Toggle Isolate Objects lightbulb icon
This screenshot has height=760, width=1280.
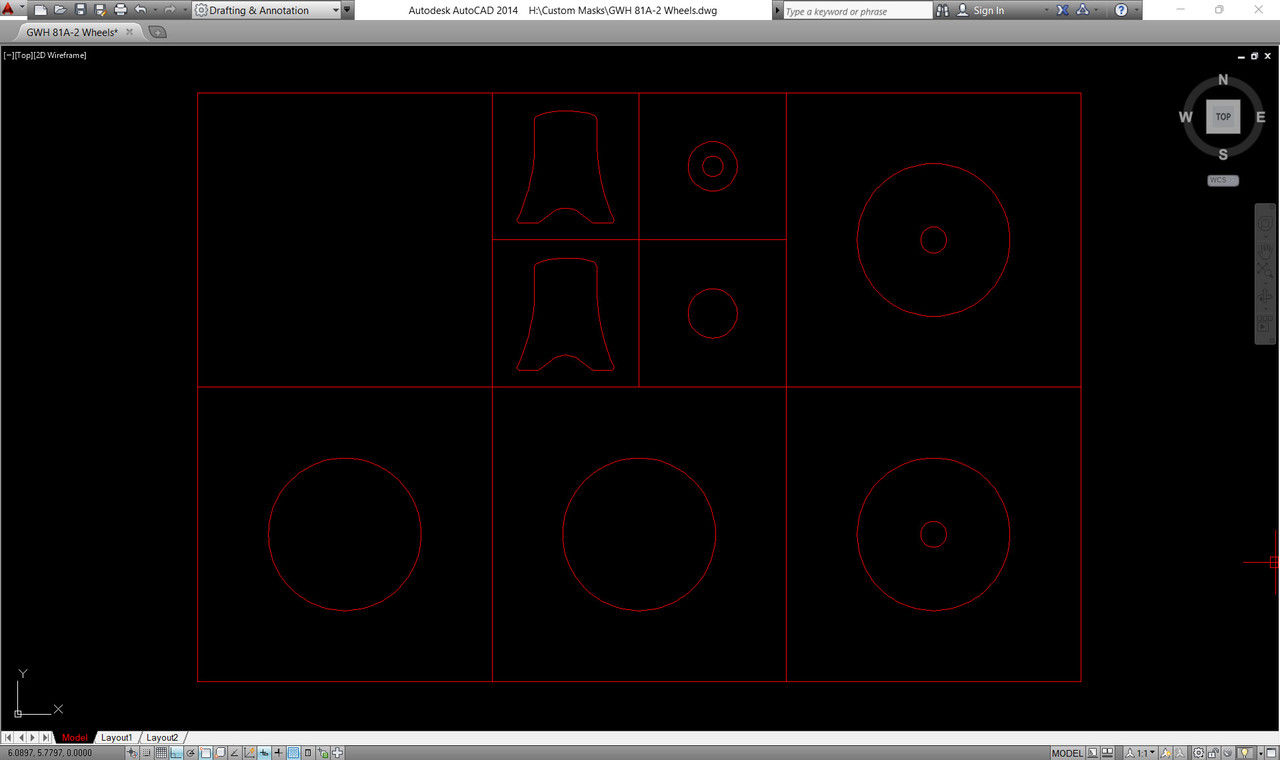pyautogui.click(x=1244, y=753)
